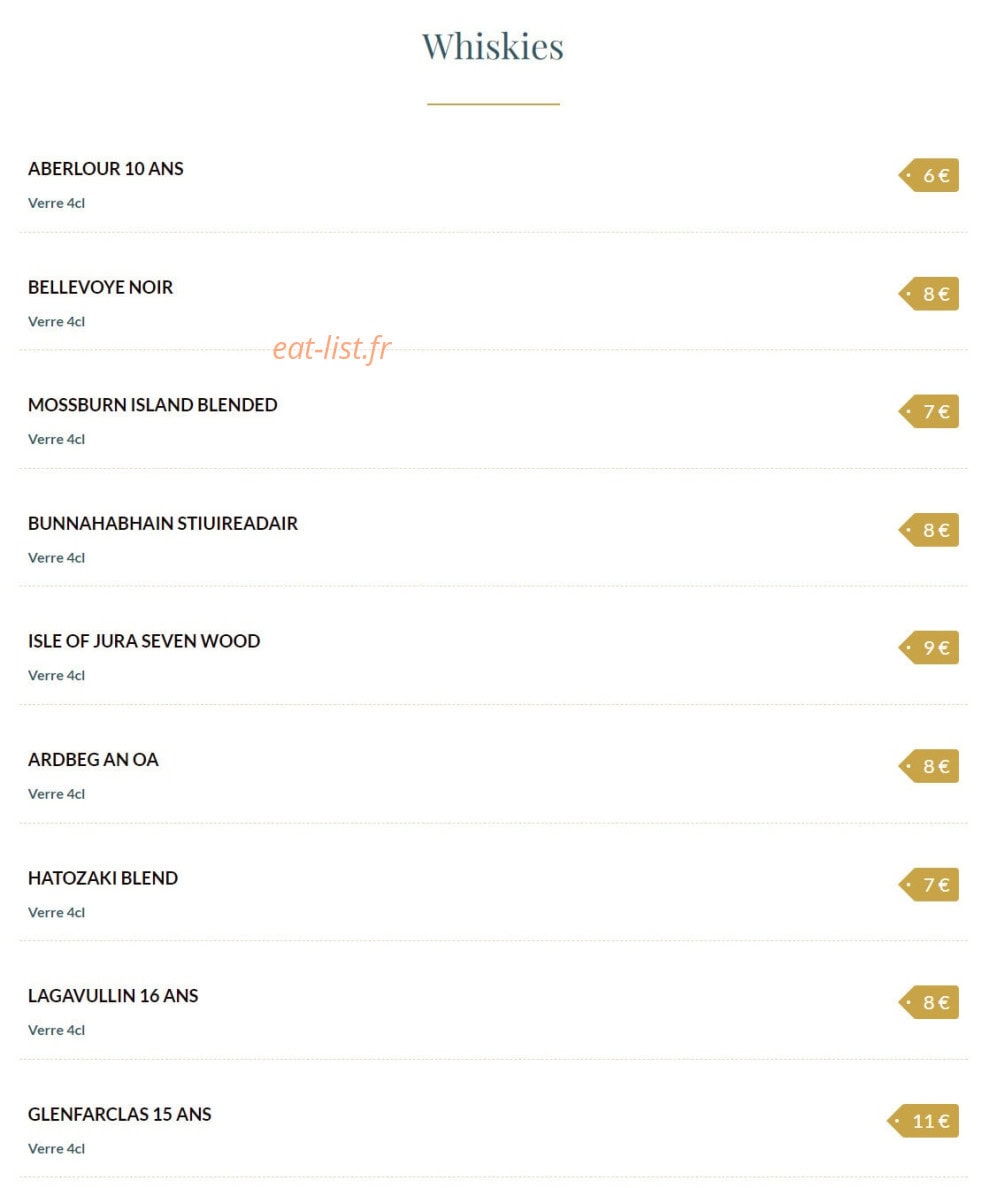Select the ABERLOUR 10 ANS item title

coord(105,168)
